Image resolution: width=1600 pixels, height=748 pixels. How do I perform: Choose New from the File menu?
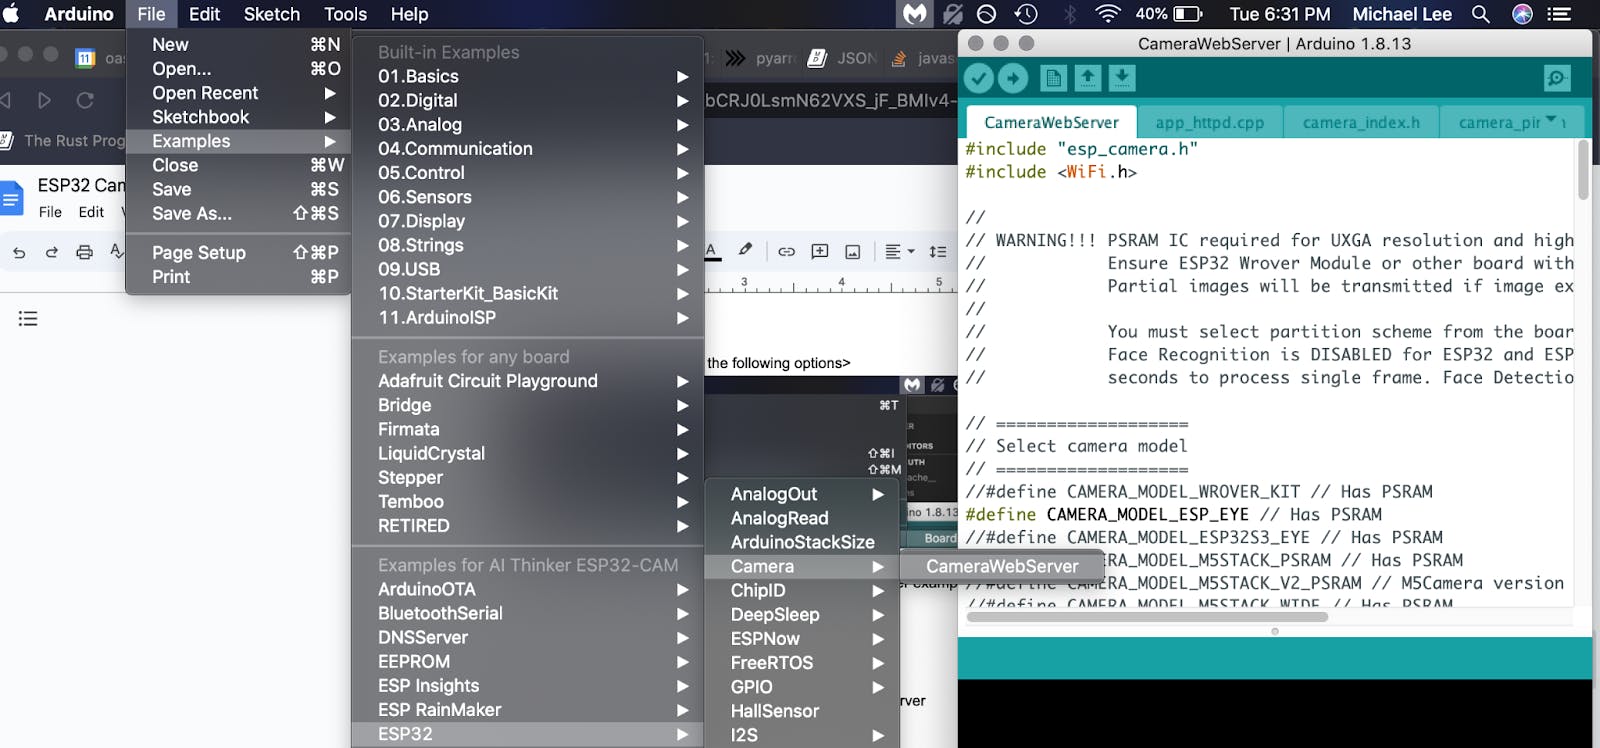pos(239,44)
